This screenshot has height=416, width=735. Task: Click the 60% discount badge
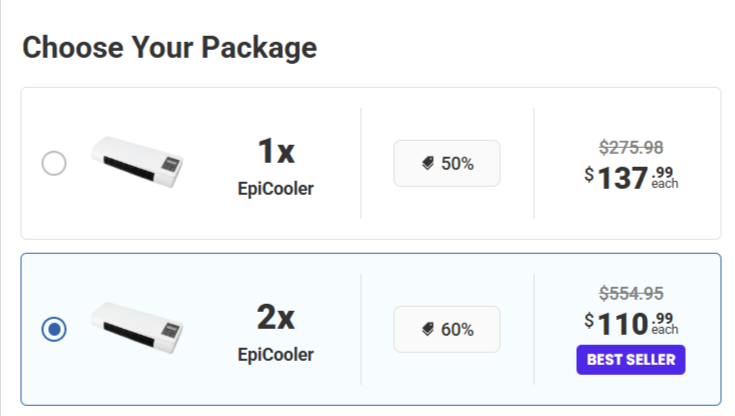point(447,329)
